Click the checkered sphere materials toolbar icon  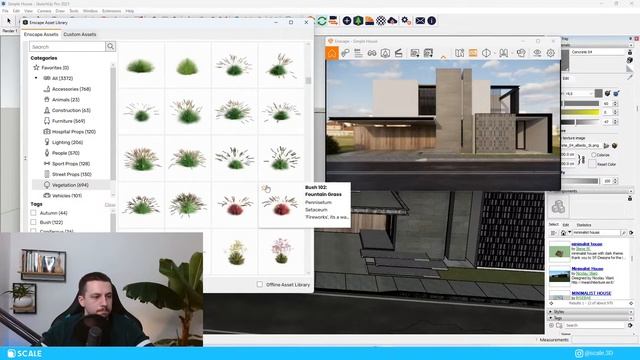coord(381,20)
